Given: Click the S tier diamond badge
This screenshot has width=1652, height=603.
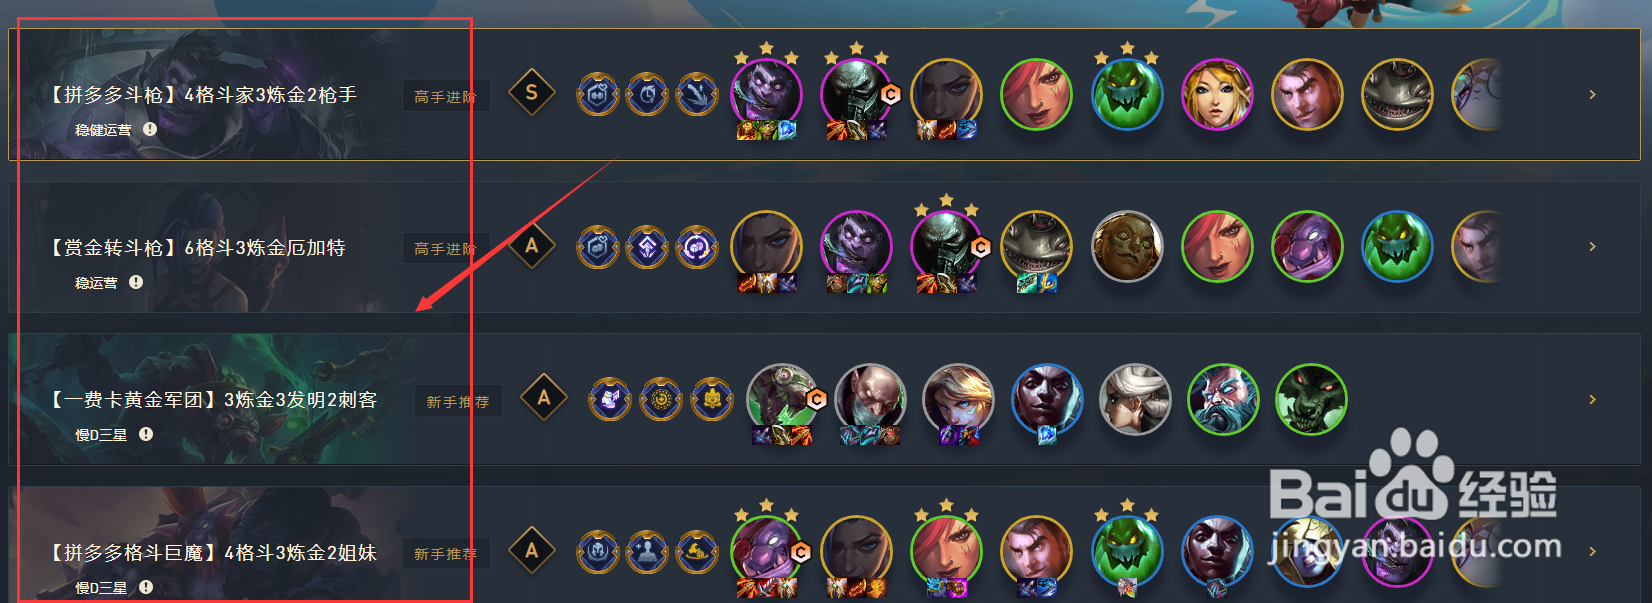Looking at the screenshot, I should pos(532,94).
